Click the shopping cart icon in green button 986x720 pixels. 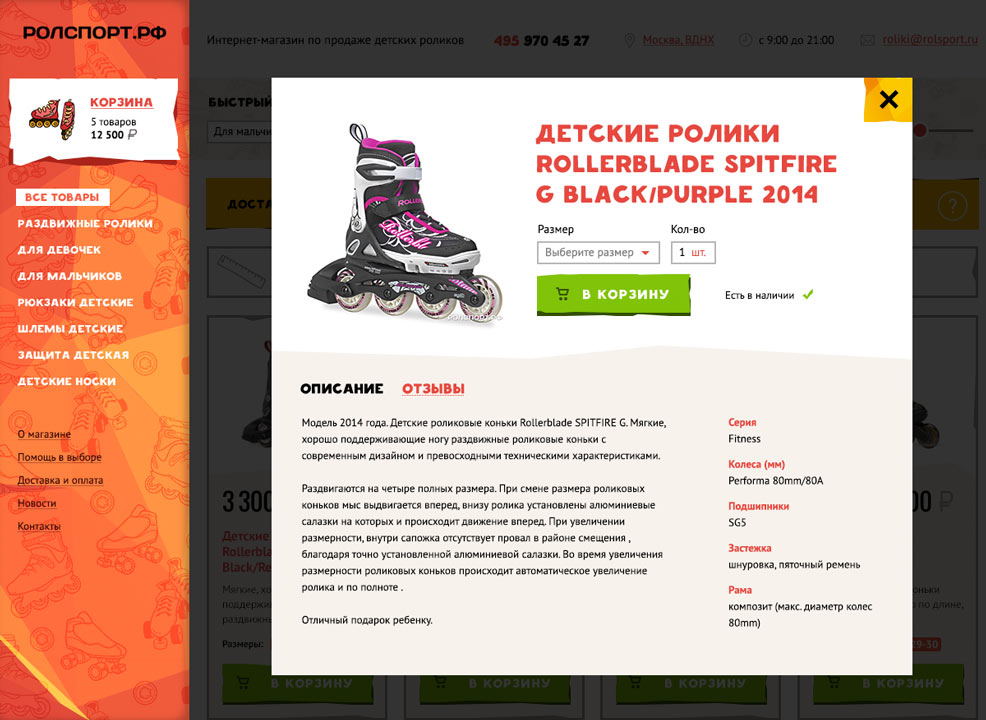click(562, 294)
